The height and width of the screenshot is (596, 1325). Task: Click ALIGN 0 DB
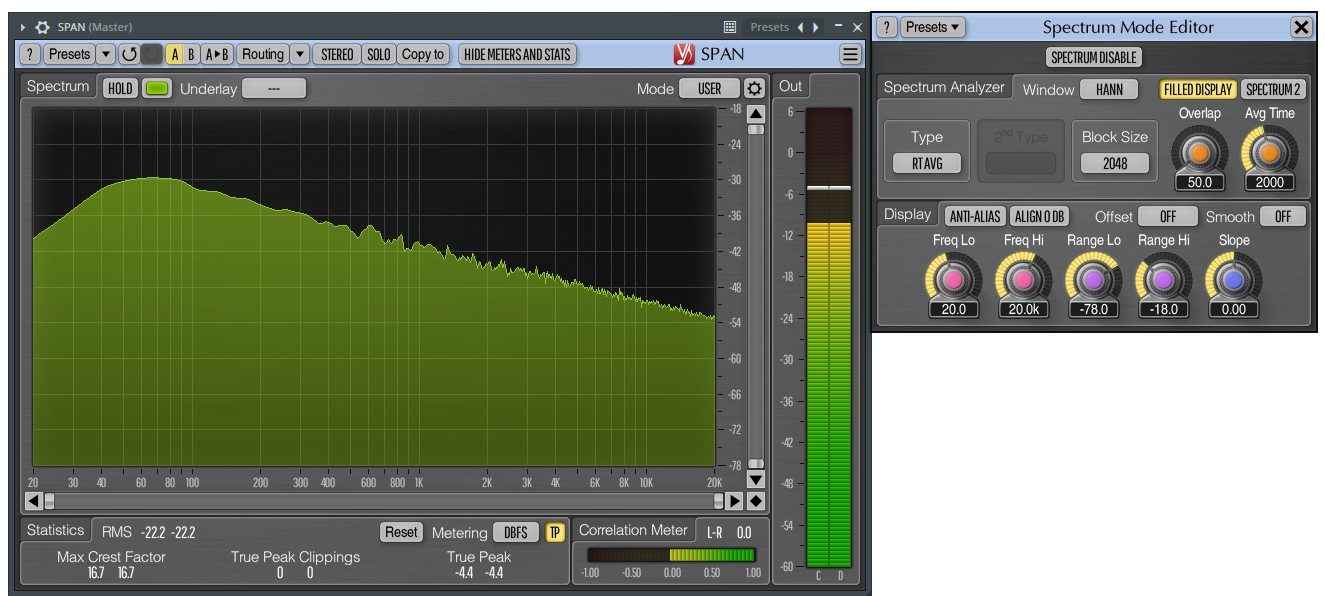pyautogui.click(x=1039, y=216)
